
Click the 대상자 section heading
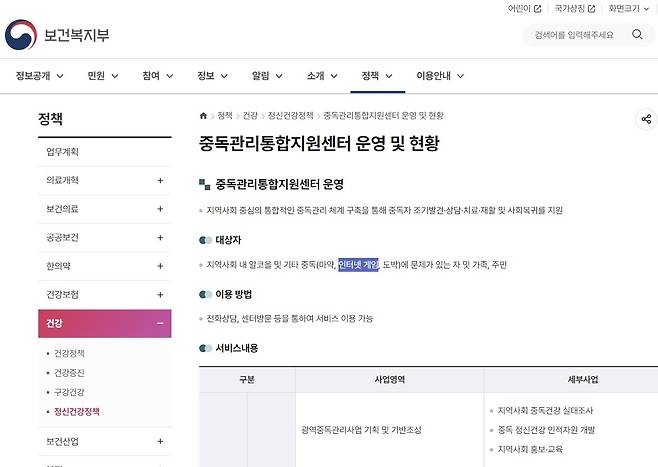228,240
